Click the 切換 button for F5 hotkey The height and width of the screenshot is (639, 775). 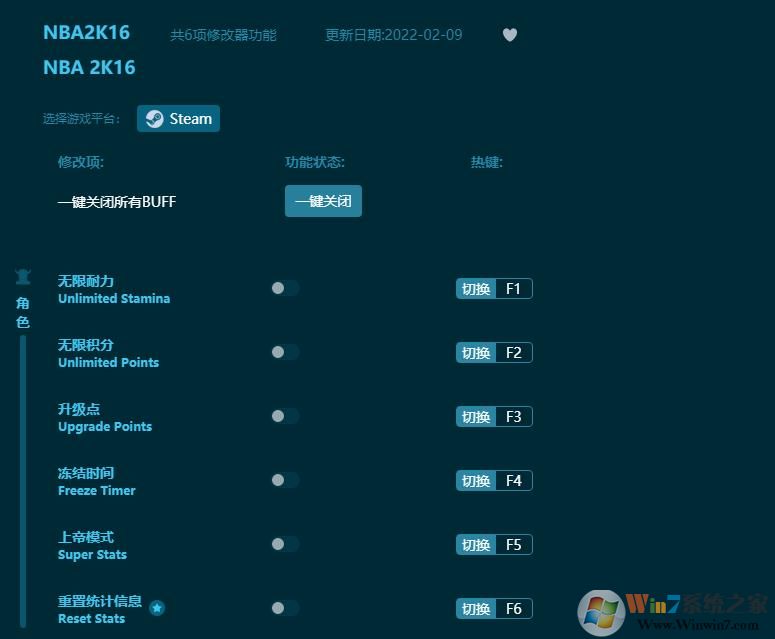[x=475, y=545]
